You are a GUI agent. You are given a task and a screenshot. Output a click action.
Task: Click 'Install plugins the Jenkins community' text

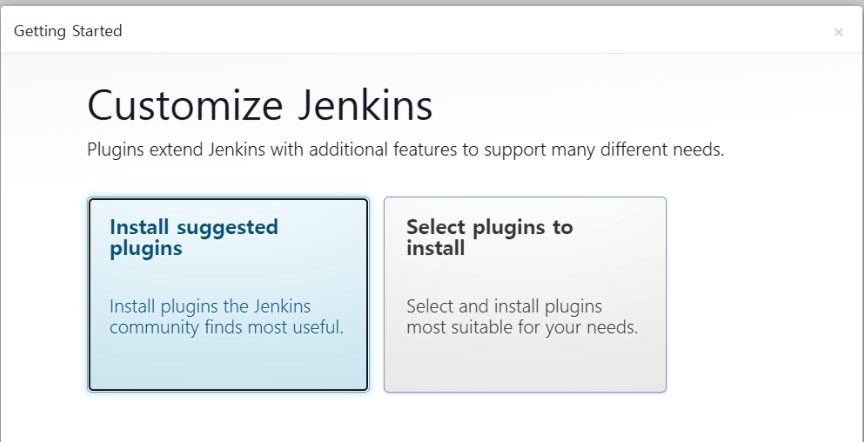[x=226, y=317]
